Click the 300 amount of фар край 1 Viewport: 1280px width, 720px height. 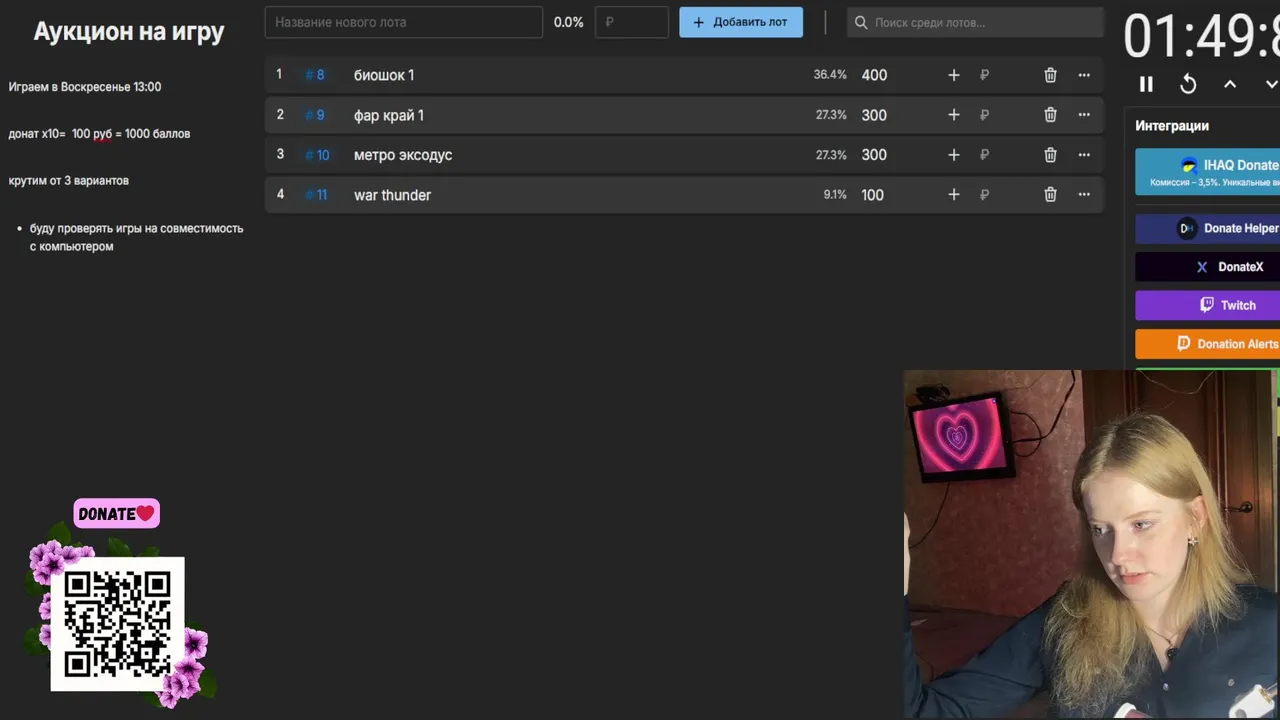pos(874,115)
